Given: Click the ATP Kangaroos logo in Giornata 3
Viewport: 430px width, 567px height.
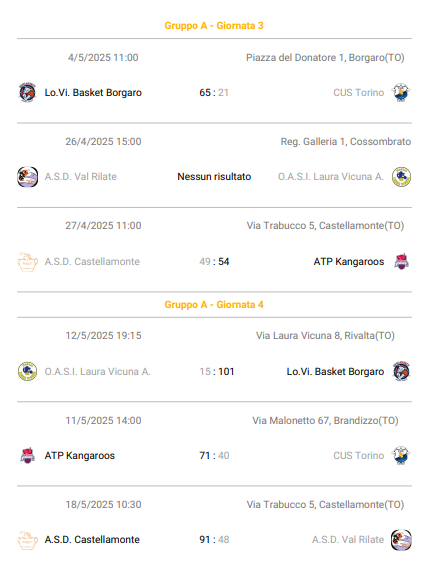Looking at the screenshot, I should tap(401, 261).
